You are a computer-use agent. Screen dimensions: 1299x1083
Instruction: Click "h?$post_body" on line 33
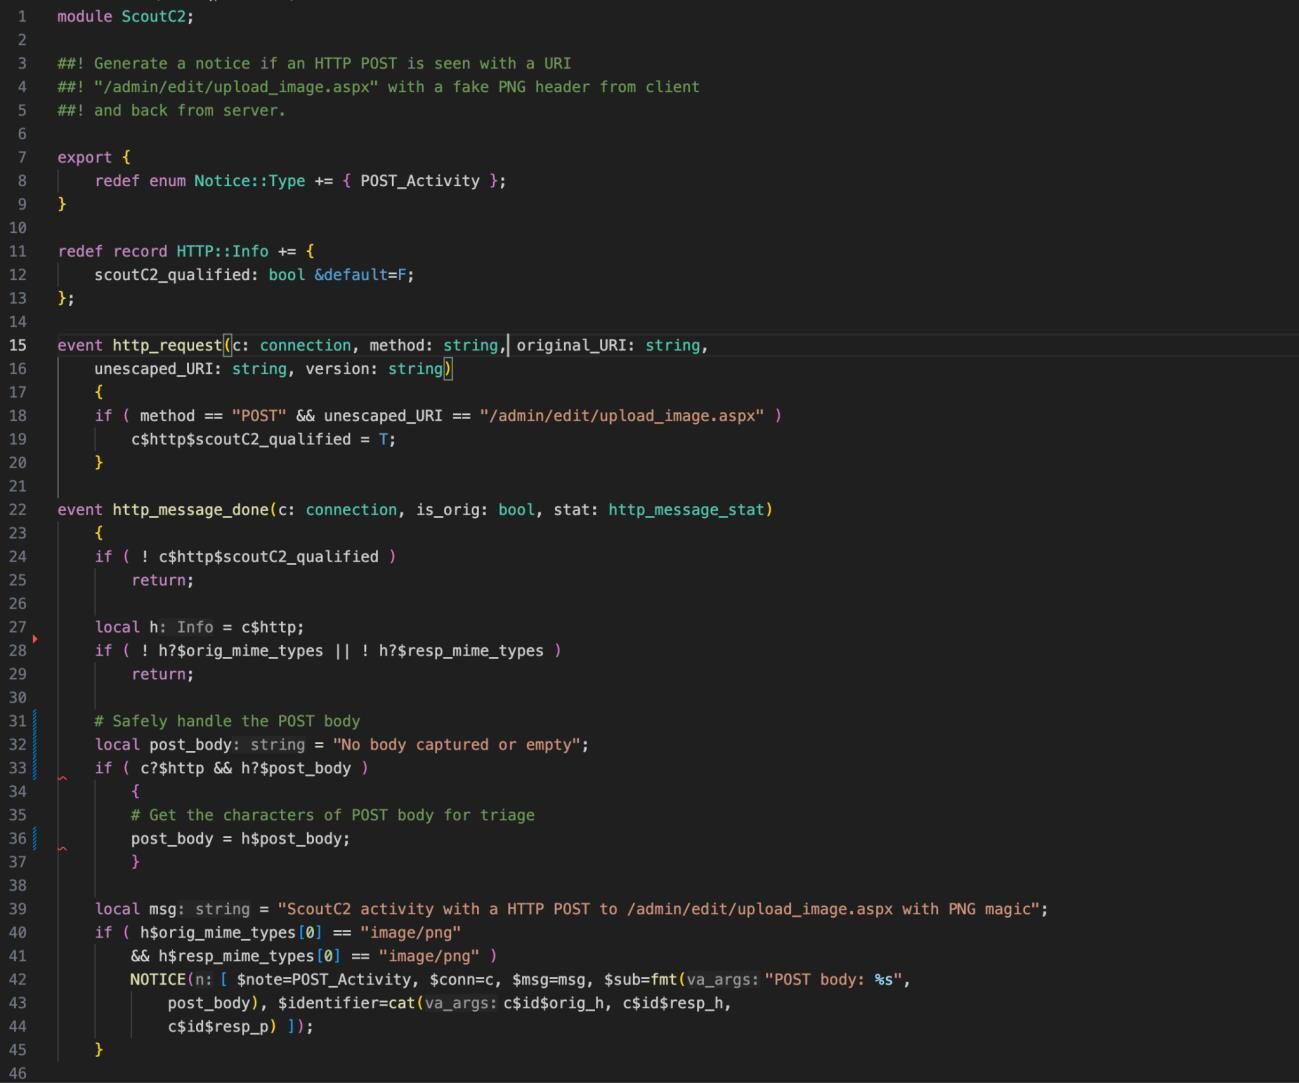tap(296, 768)
